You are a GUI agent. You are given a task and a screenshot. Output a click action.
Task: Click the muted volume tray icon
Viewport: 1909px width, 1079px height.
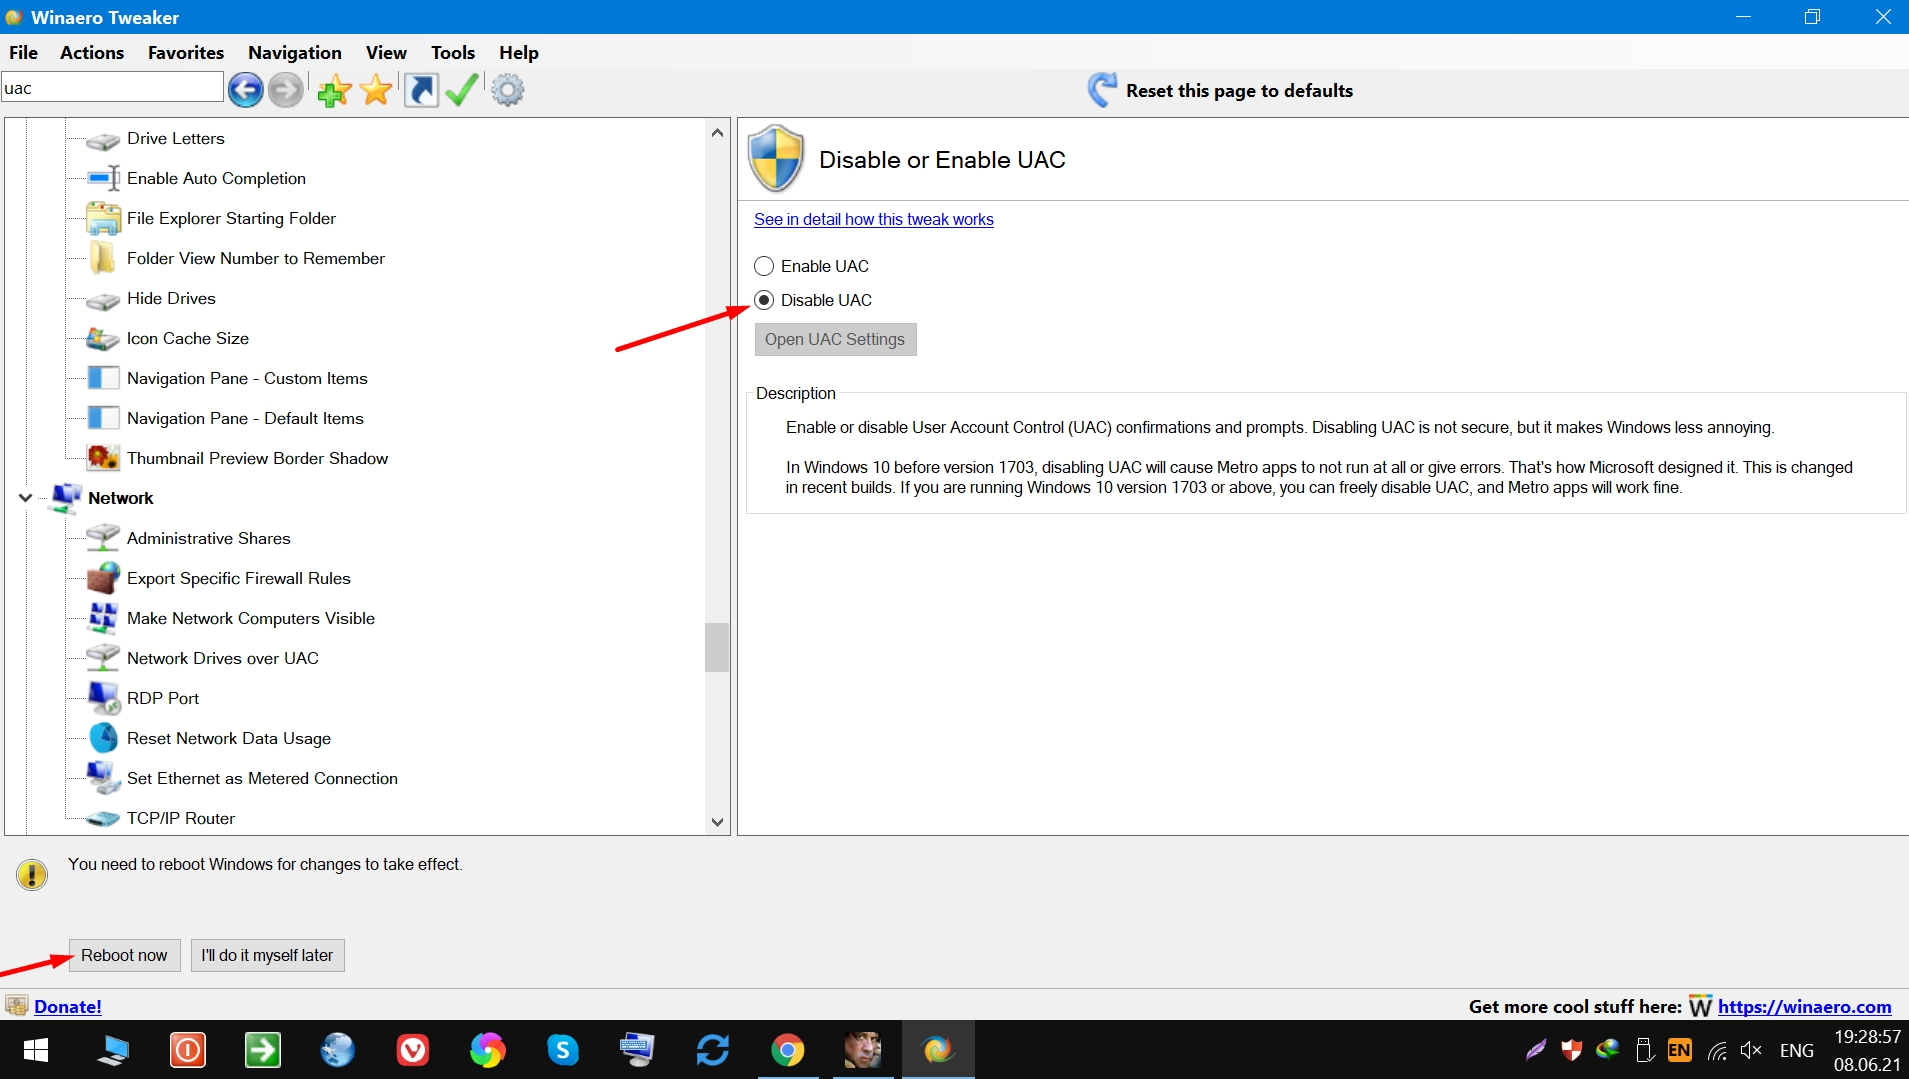[x=1751, y=1050]
